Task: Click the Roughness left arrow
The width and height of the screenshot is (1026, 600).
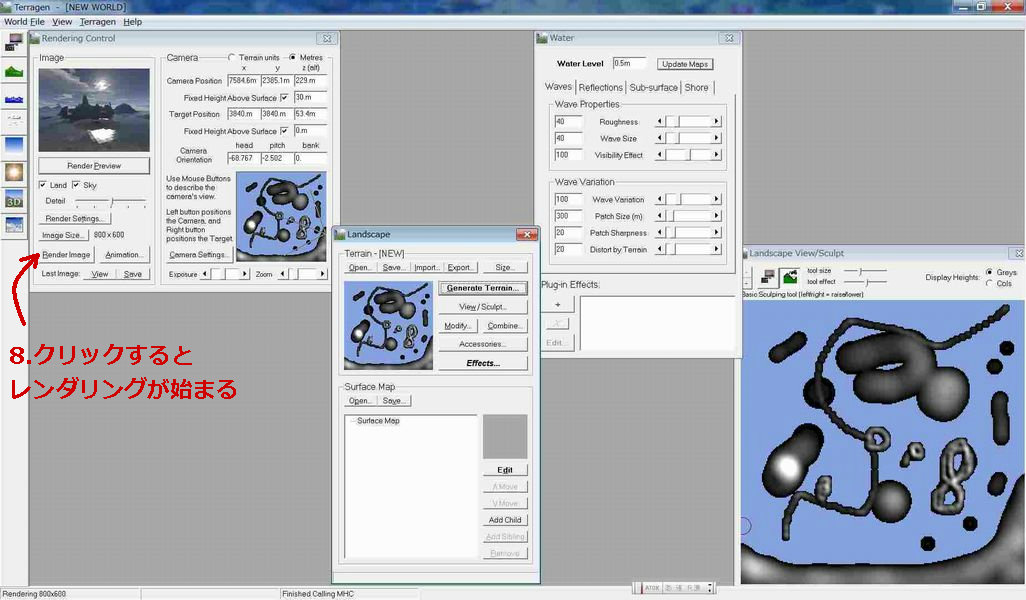Action: coord(660,121)
